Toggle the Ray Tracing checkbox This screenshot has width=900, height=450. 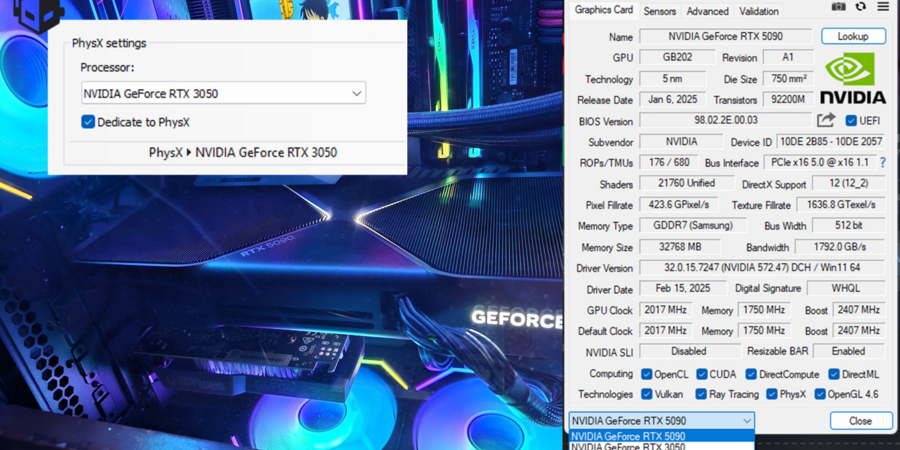tap(702, 394)
